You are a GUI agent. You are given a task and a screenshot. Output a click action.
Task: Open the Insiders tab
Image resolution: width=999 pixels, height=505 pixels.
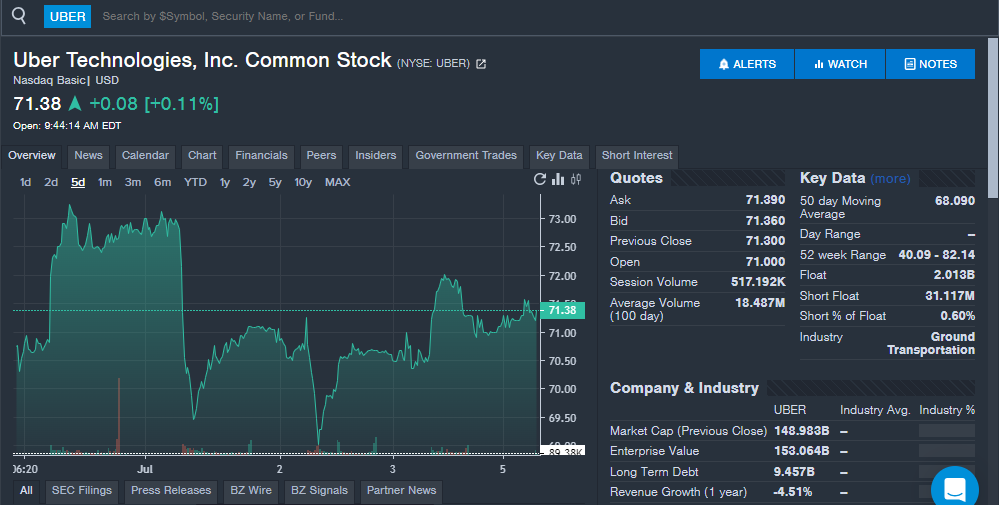coord(375,156)
